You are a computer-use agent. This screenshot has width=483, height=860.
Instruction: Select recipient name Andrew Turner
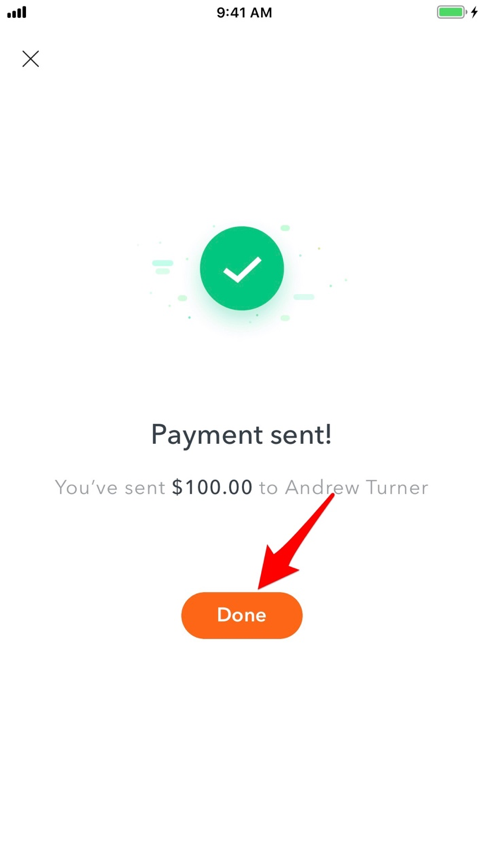356,487
